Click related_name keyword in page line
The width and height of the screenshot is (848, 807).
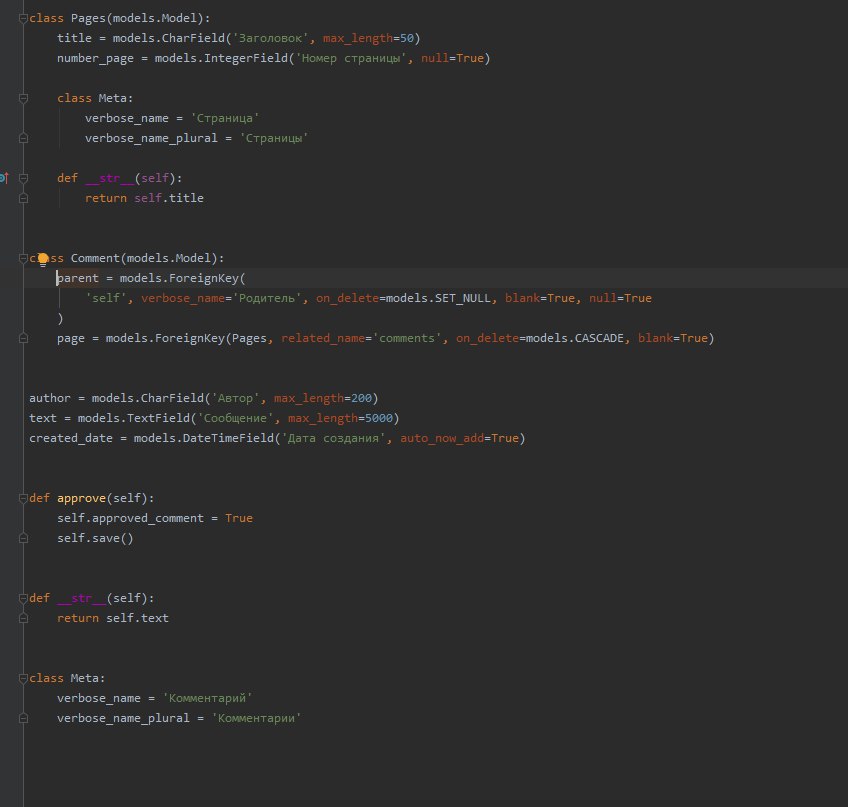click(x=323, y=339)
